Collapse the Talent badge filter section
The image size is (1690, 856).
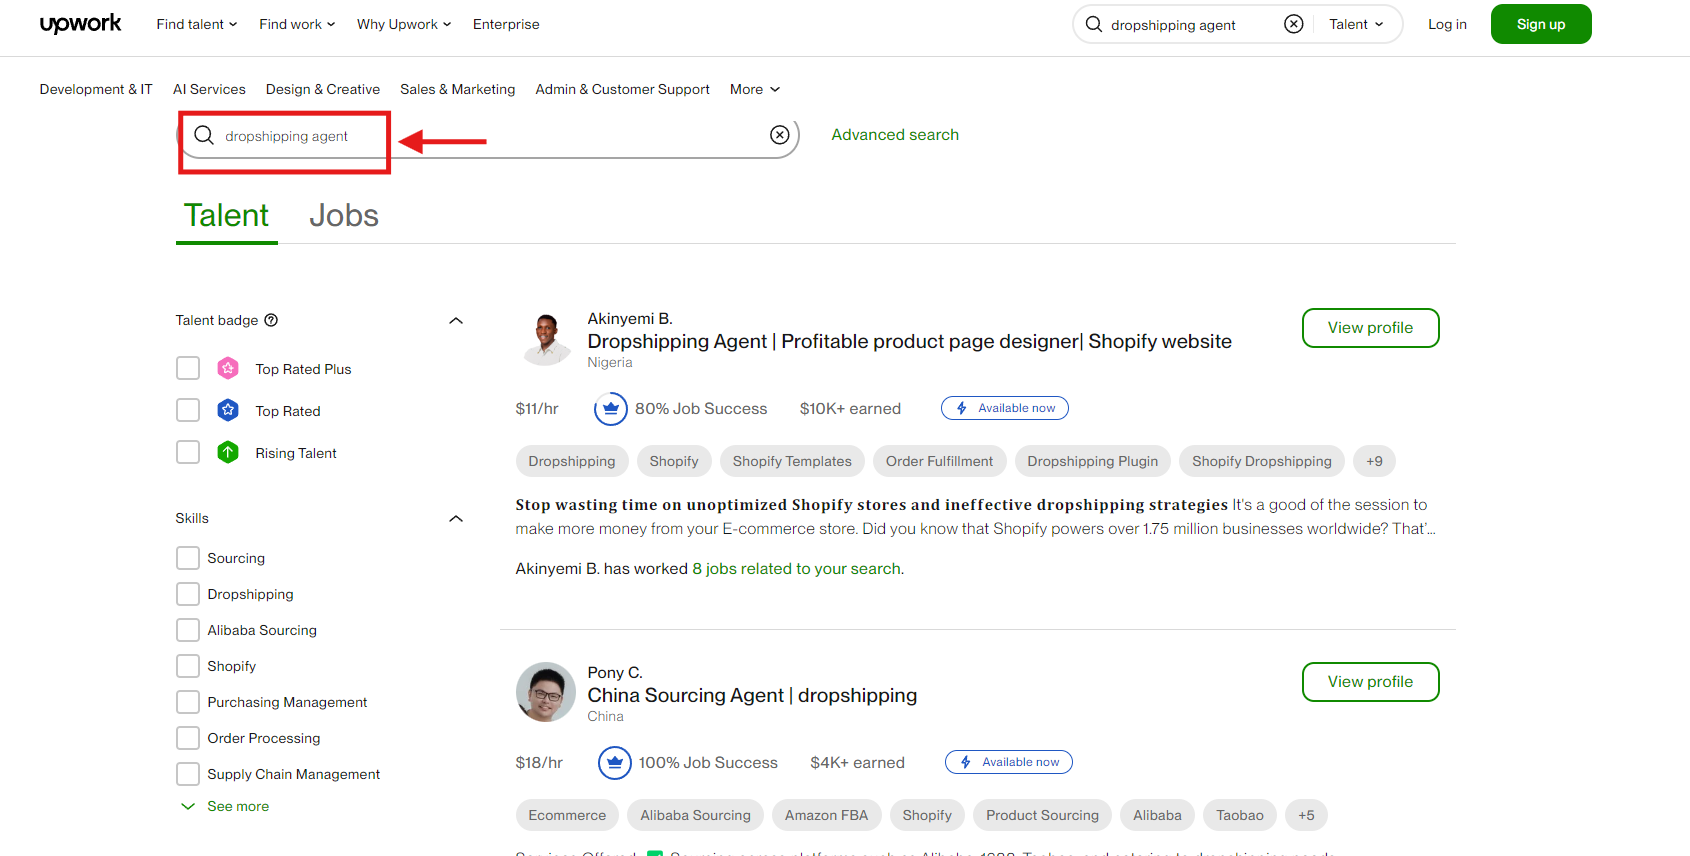pos(456,320)
